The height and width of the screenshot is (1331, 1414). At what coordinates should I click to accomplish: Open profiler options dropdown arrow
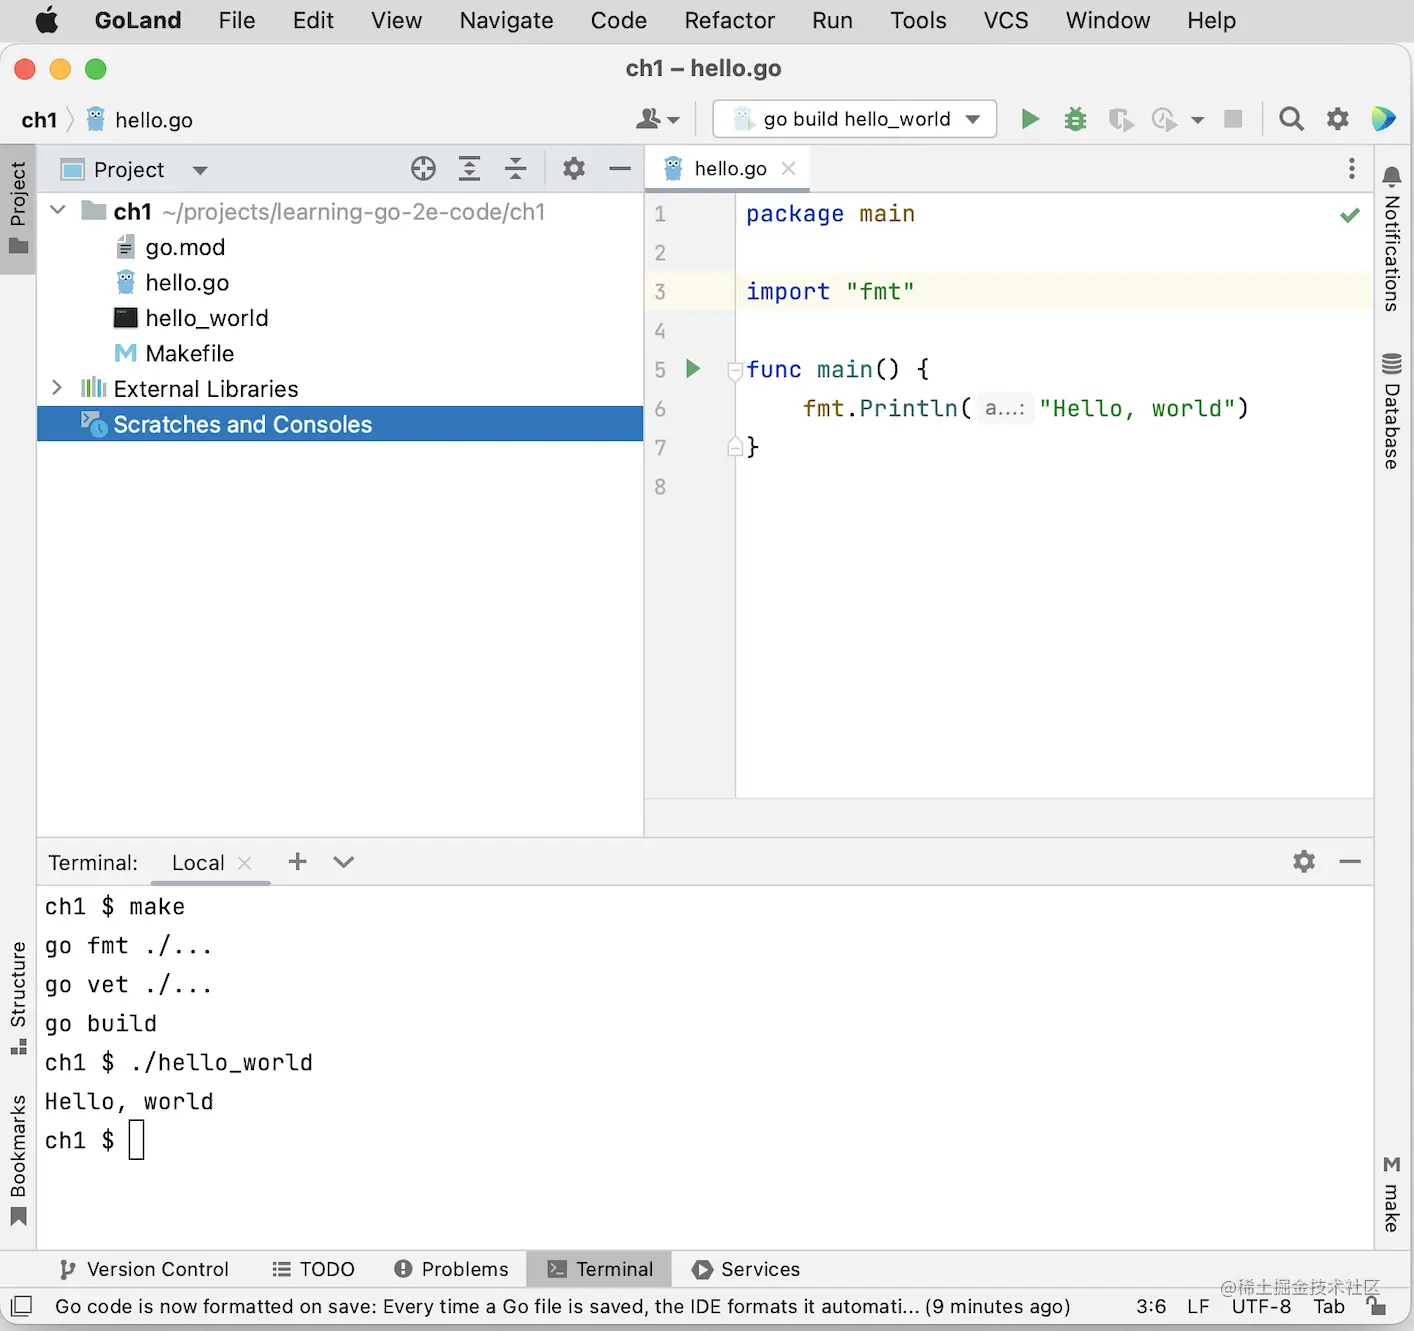[1197, 120]
